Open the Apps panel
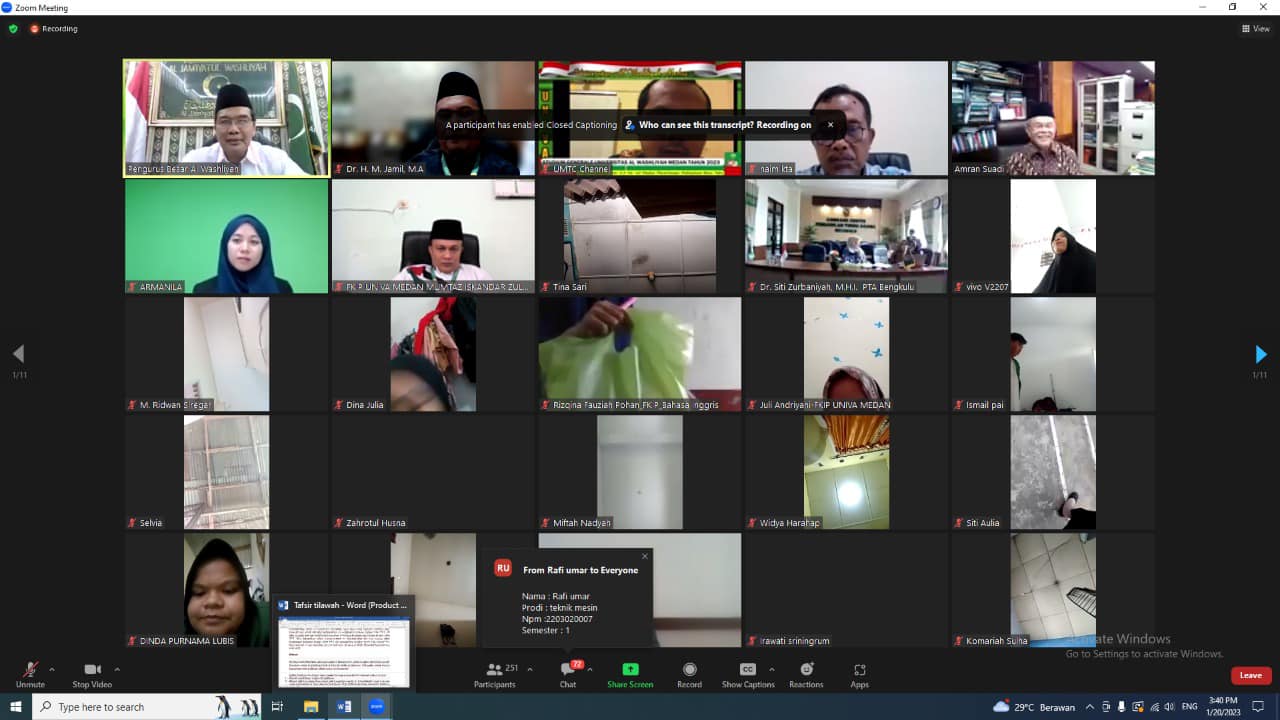 tap(859, 671)
